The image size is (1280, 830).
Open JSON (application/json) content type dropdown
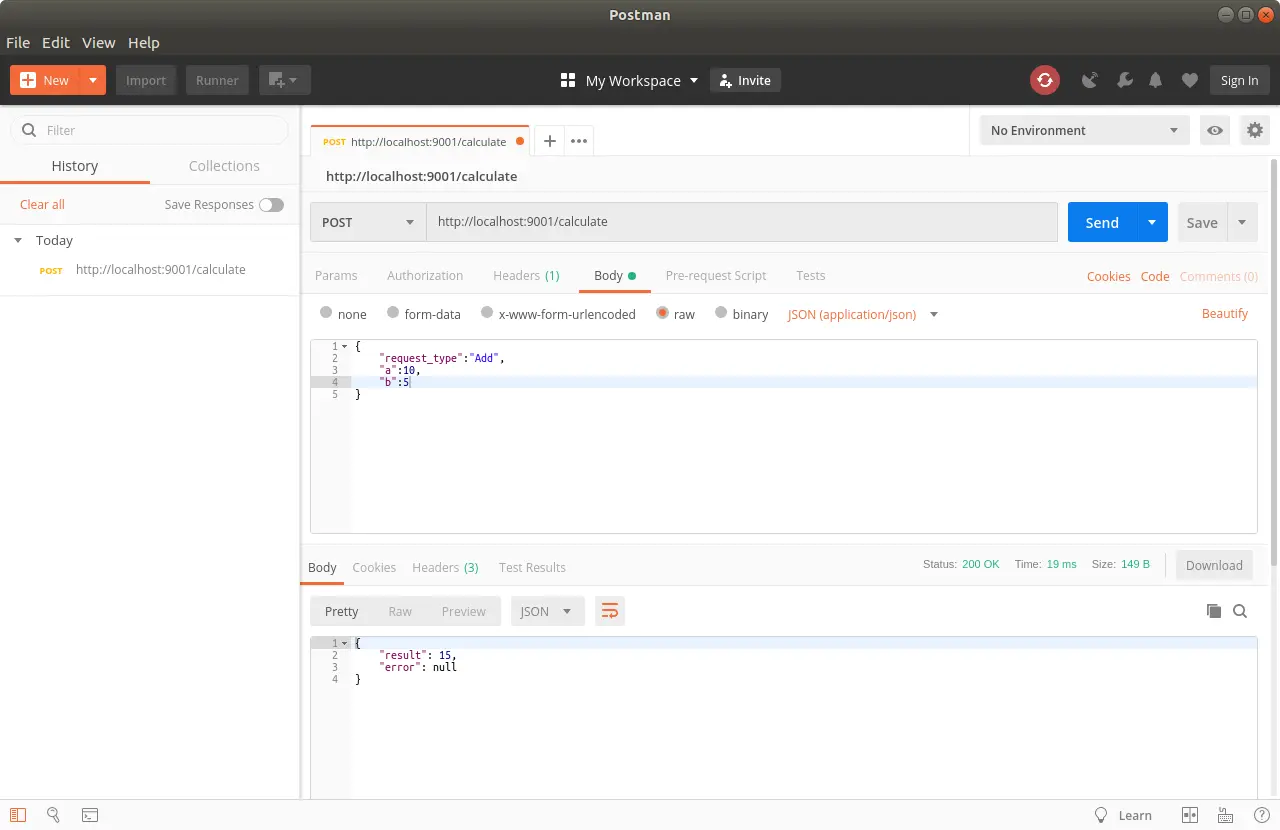(863, 314)
